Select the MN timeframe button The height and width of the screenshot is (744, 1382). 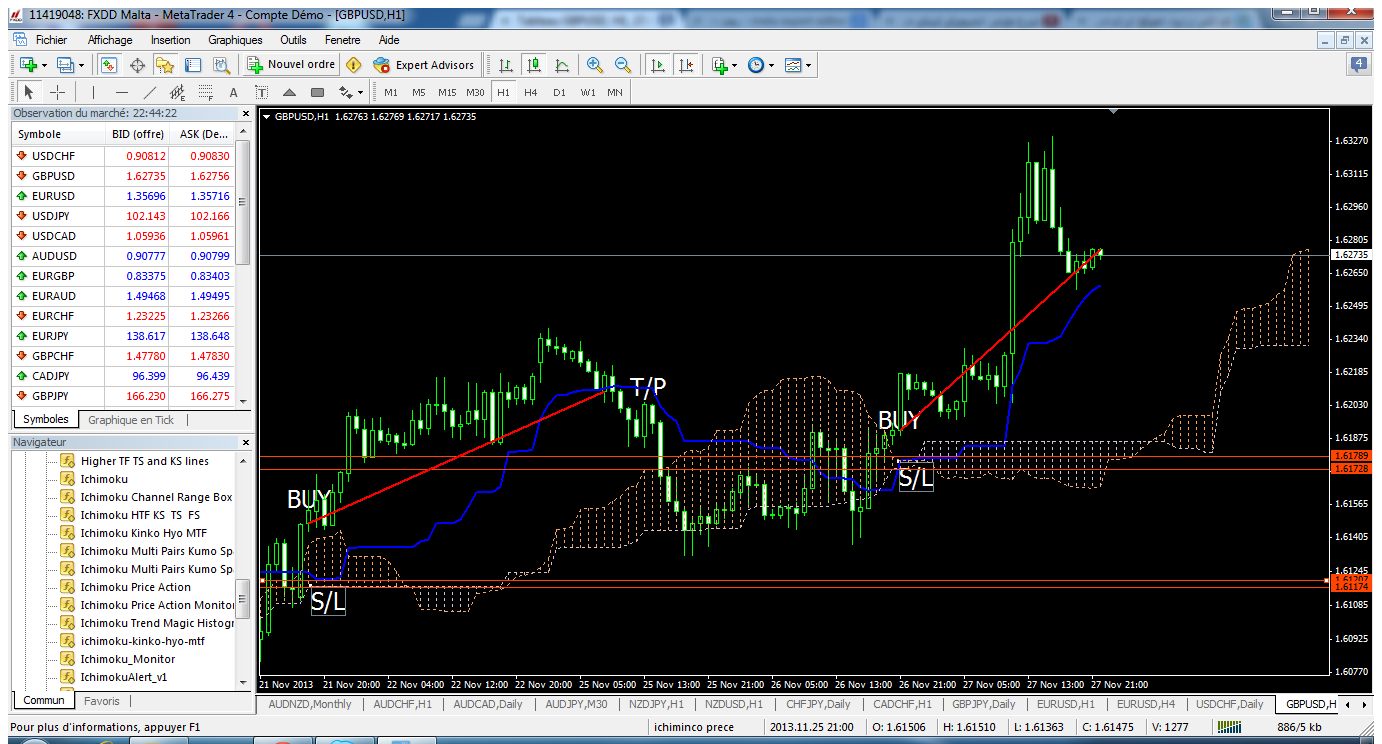click(x=615, y=92)
